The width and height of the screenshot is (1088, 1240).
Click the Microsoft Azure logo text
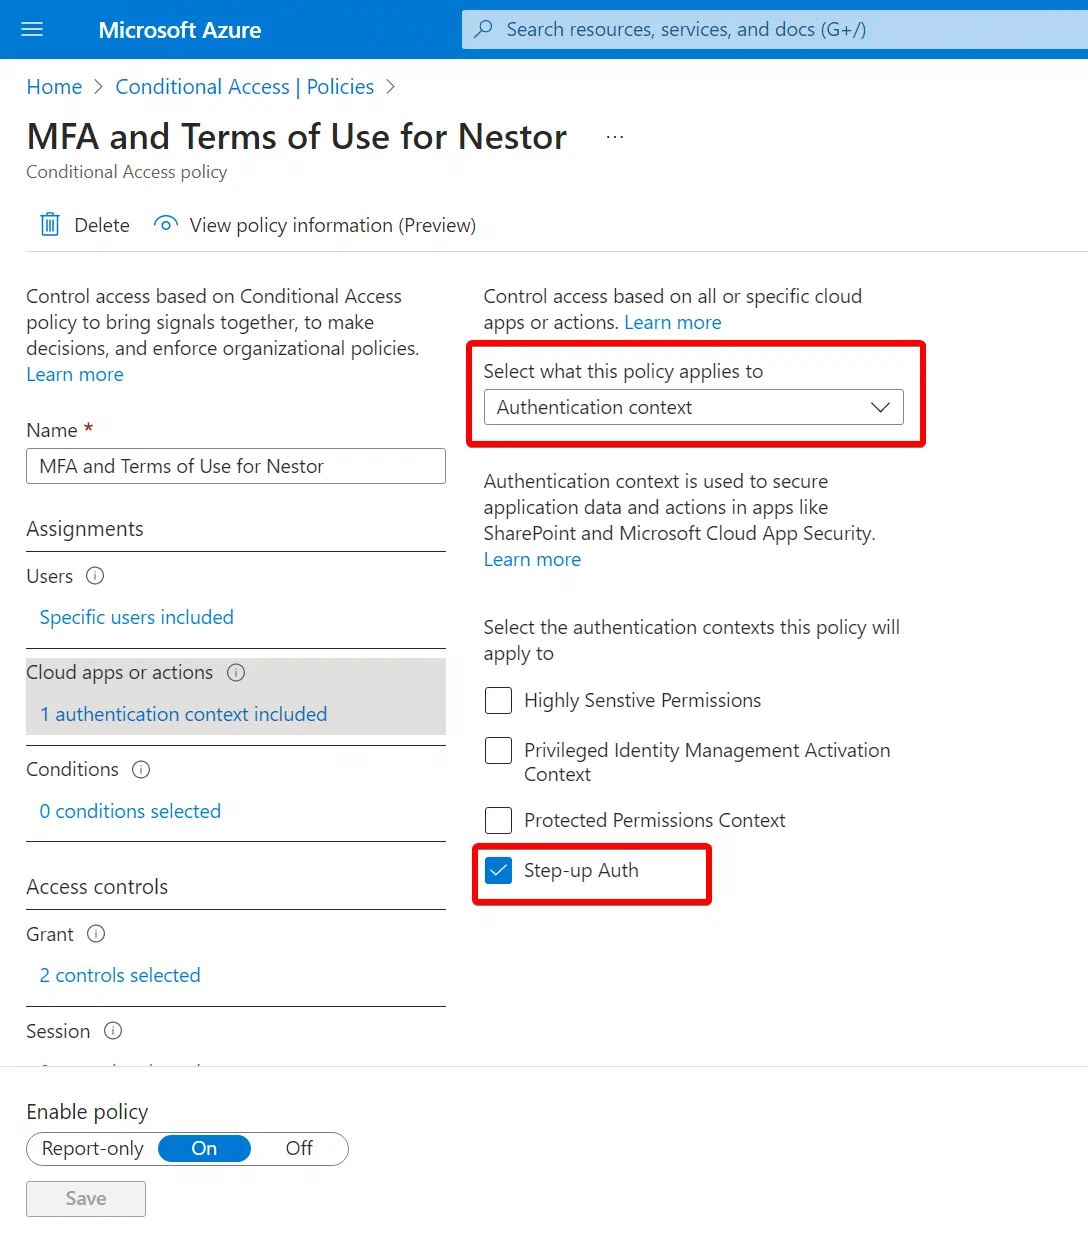[x=180, y=30]
